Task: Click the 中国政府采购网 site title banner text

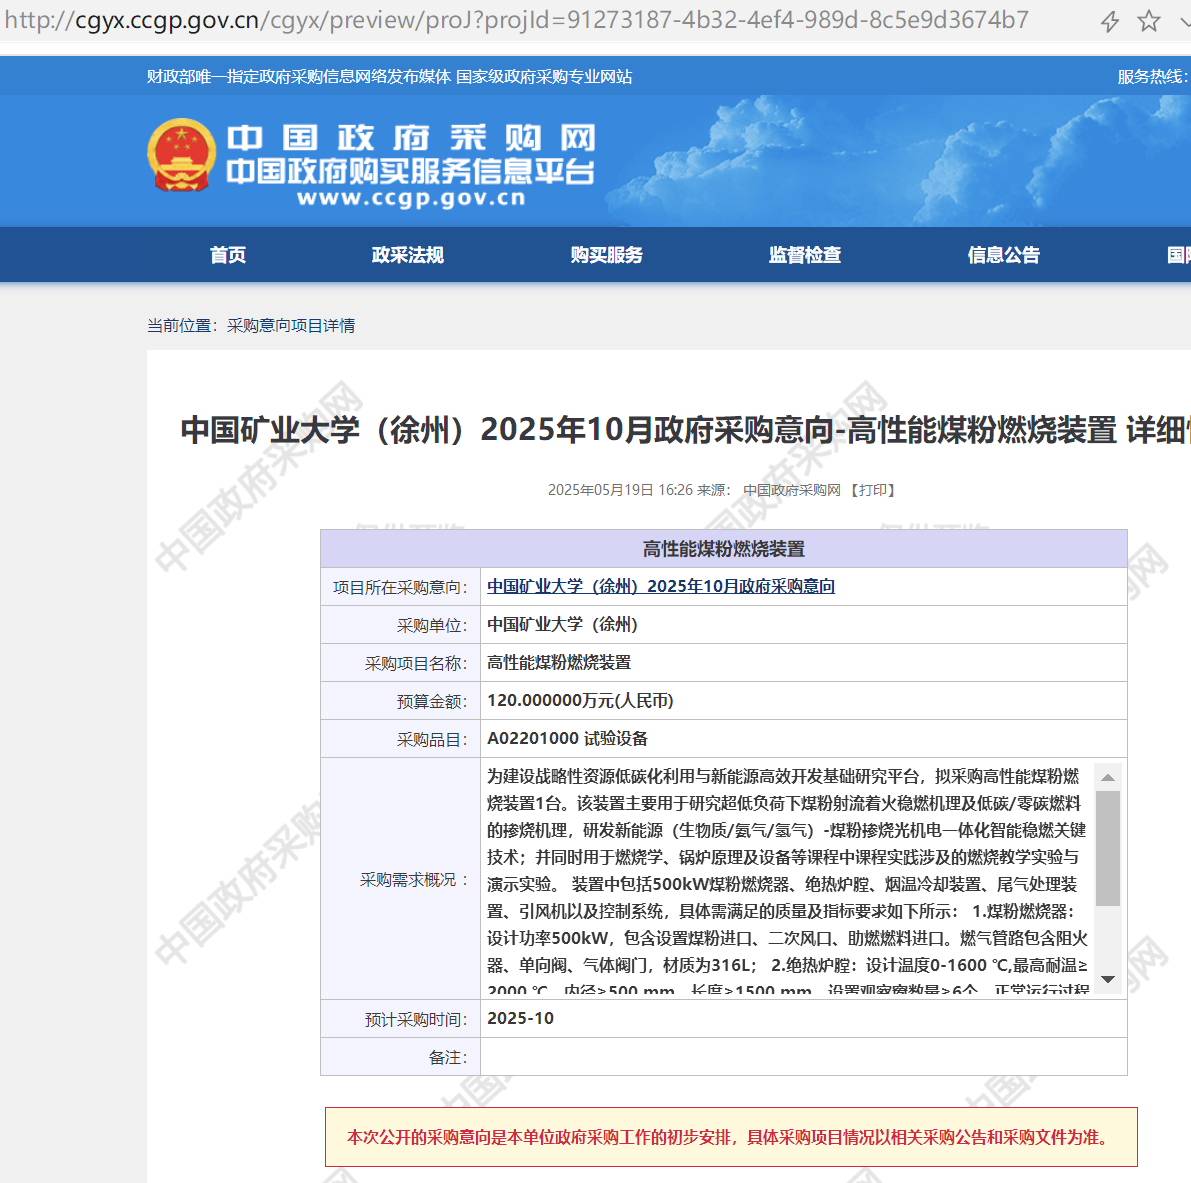Action: click(x=411, y=138)
